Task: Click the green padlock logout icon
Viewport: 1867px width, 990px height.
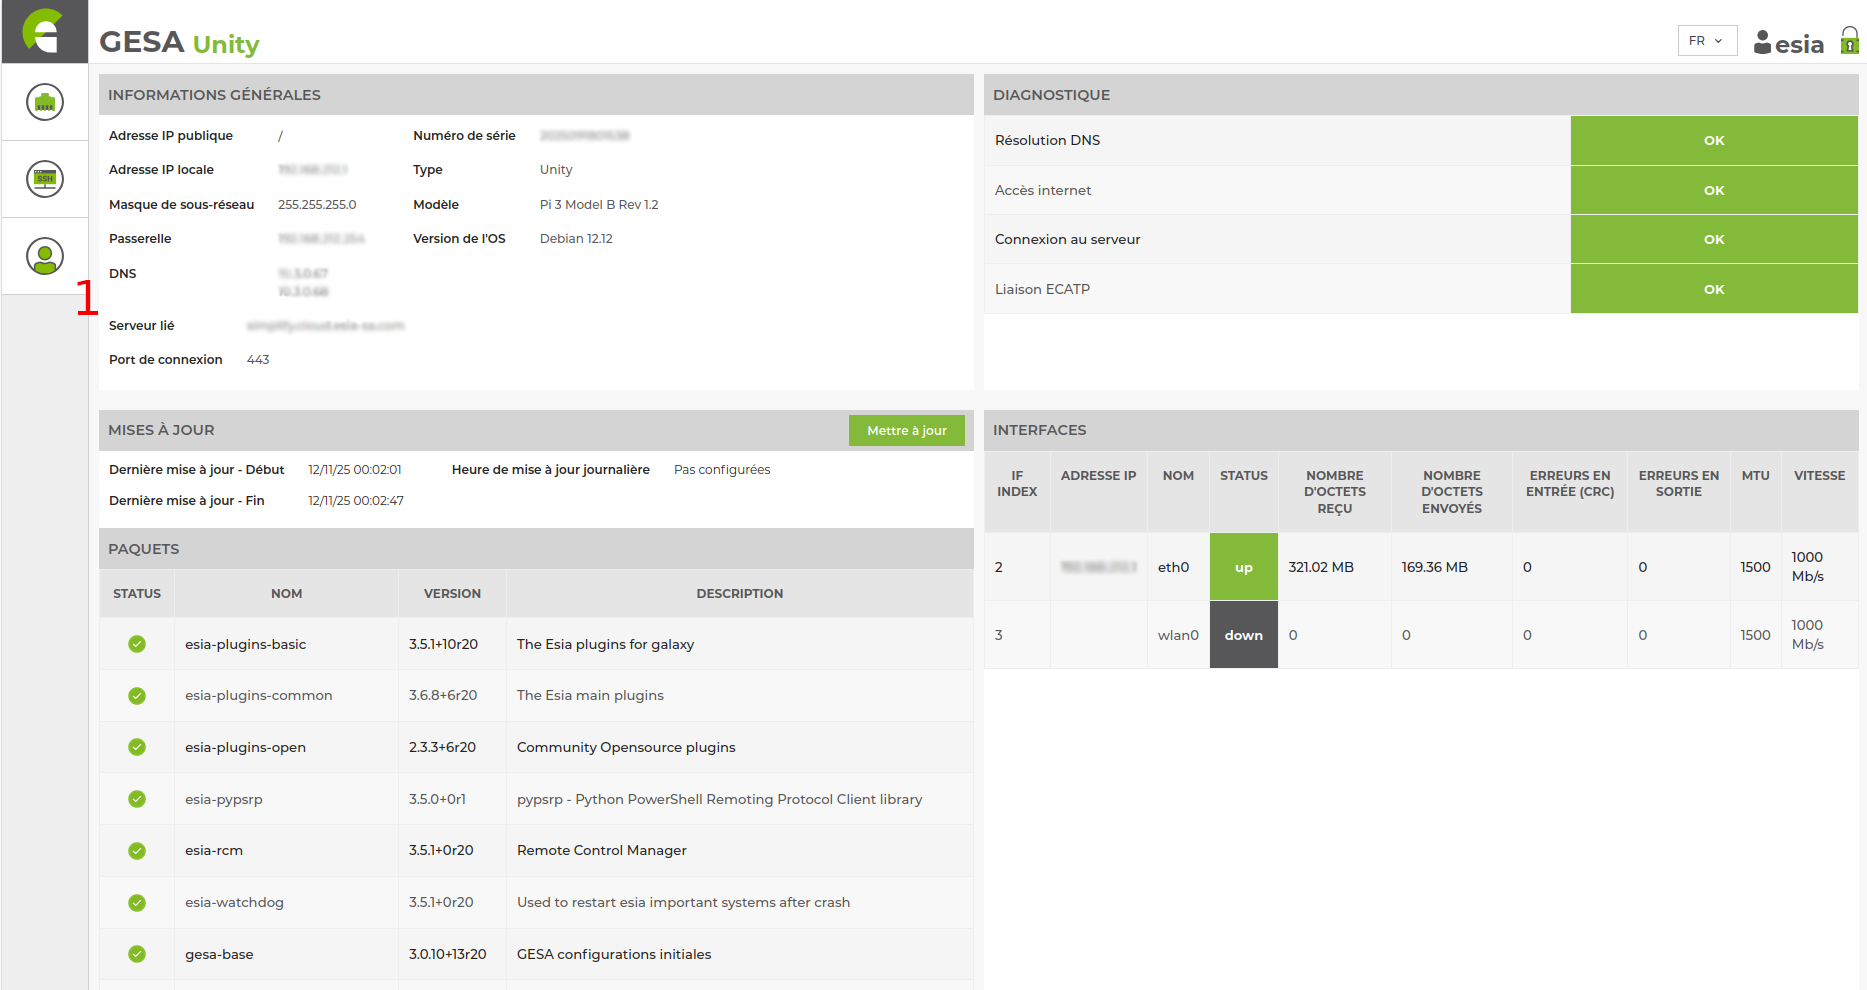Action: tap(1849, 42)
